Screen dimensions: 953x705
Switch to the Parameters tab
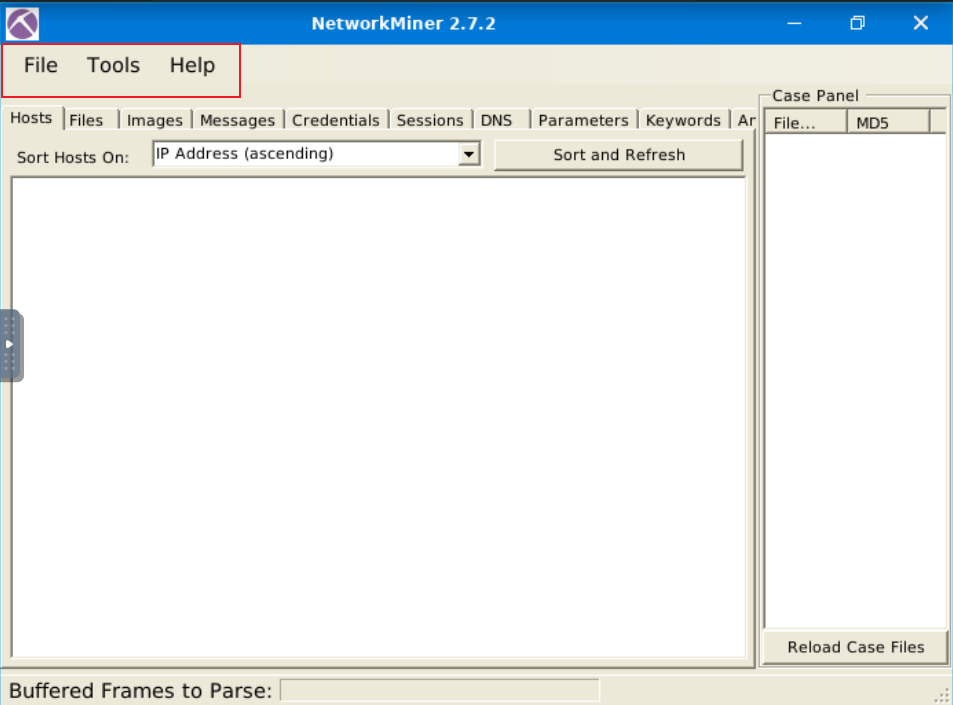tap(583, 120)
